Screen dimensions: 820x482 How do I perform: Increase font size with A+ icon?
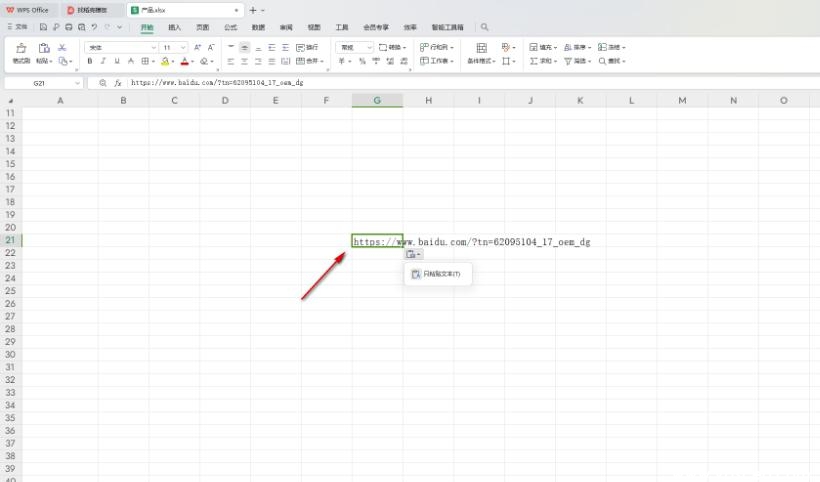click(x=198, y=48)
